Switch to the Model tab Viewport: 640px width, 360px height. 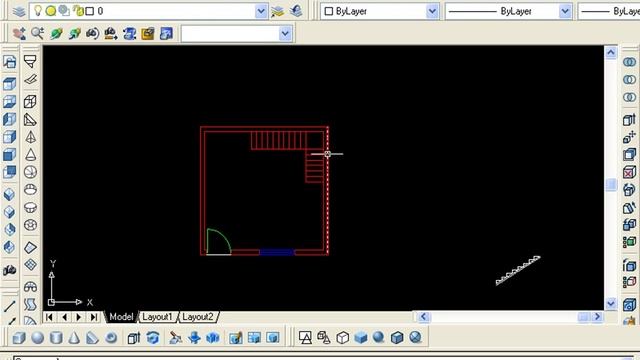[121, 317]
